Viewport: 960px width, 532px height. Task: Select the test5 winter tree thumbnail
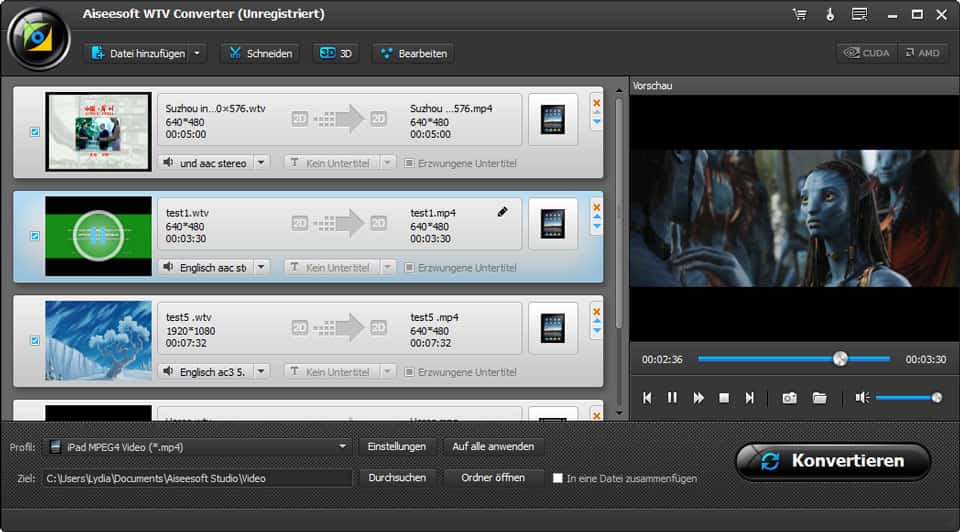pyautogui.click(x=98, y=340)
